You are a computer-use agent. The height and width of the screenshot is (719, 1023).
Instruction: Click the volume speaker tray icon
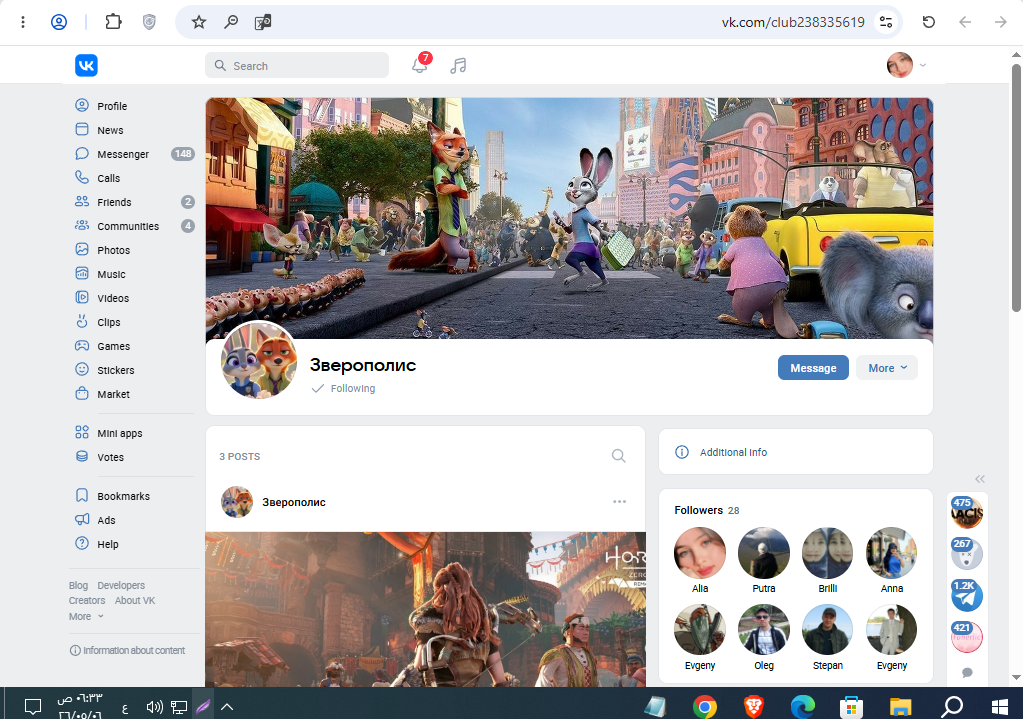(x=154, y=707)
